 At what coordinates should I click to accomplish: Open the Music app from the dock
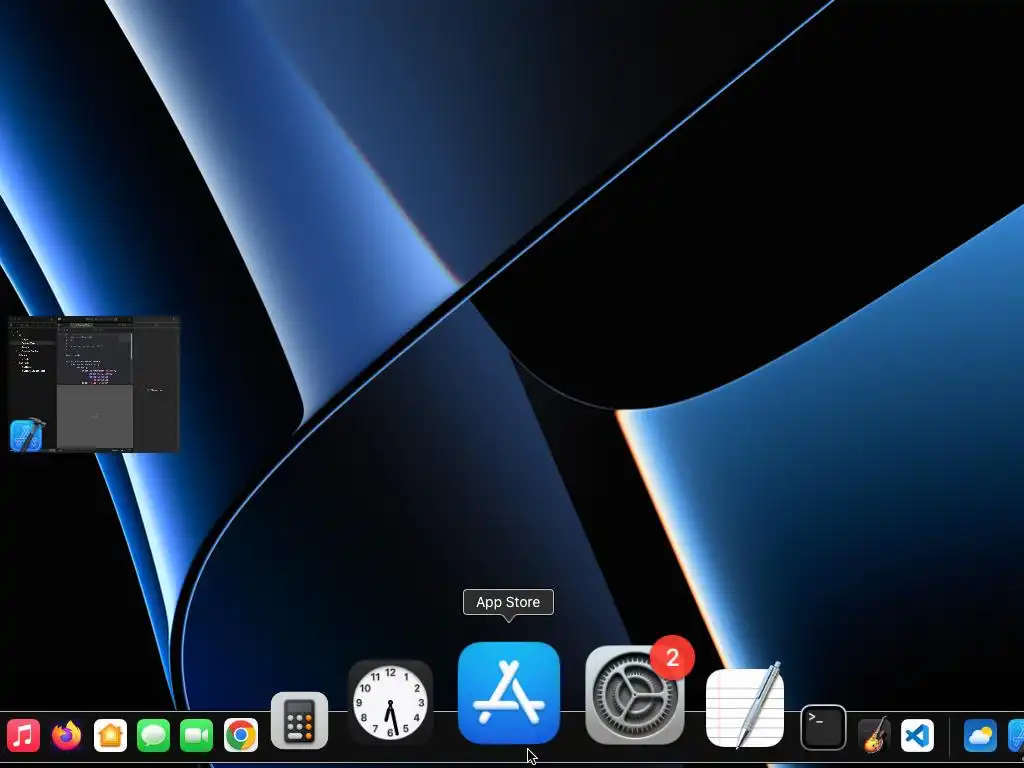[x=23, y=735]
